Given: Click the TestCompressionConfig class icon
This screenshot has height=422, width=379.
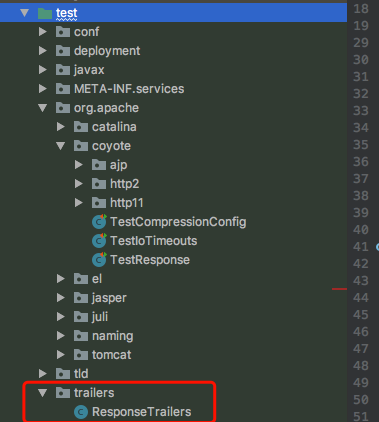Looking at the screenshot, I should tap(99, 222).
